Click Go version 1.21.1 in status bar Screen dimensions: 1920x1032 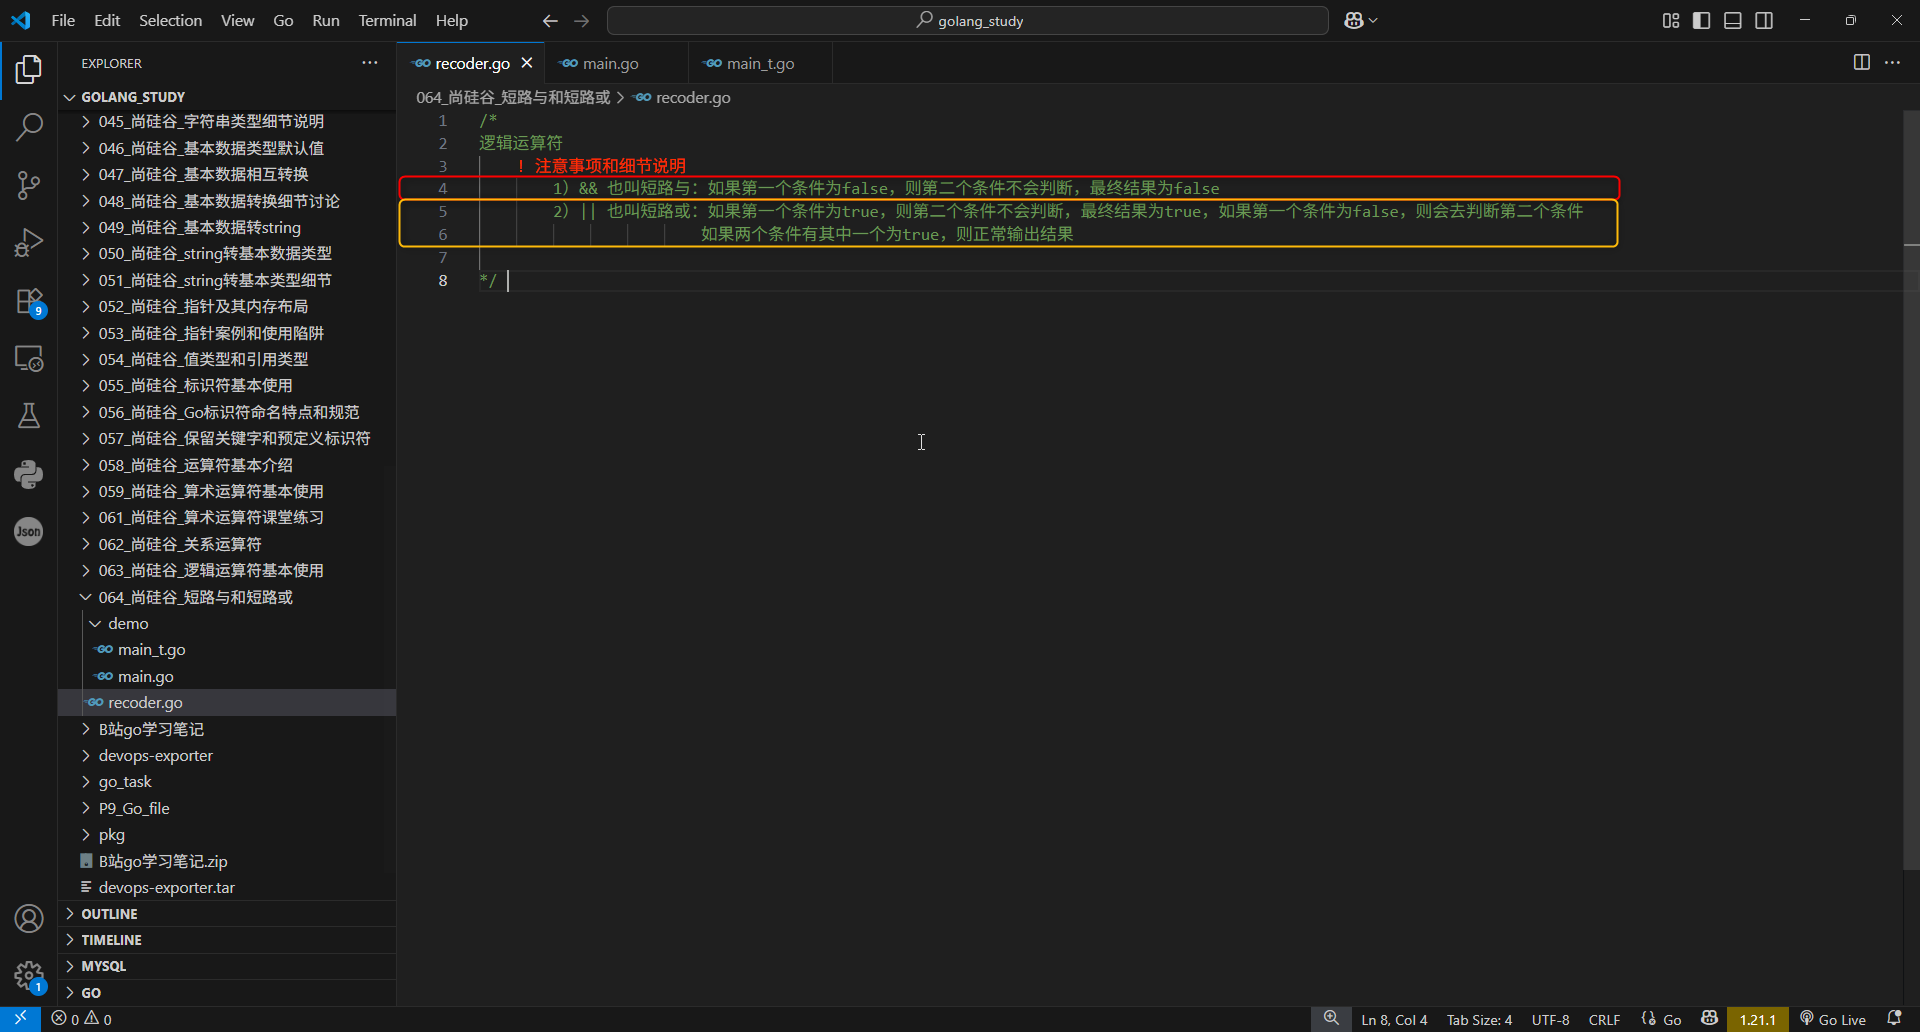coord(1757,1019)
